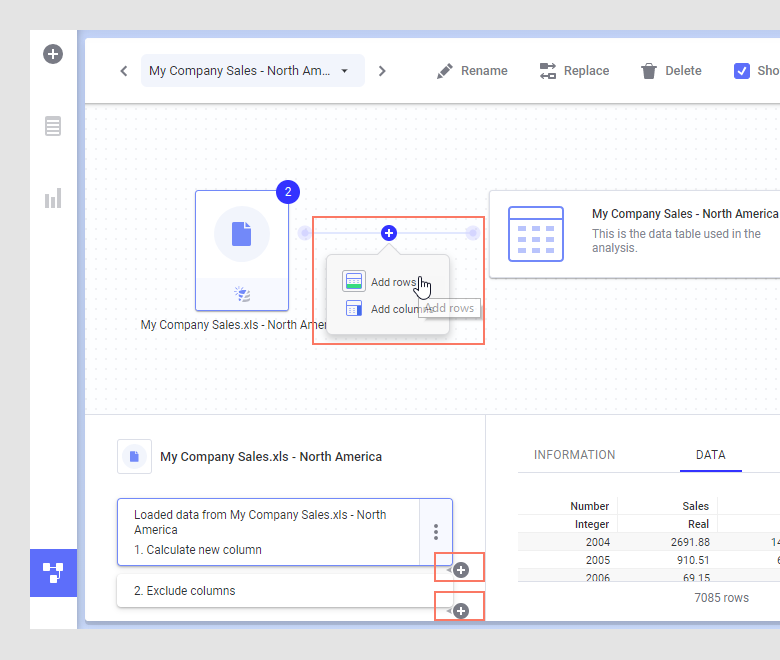Click plus icon below Calculate new column step
Viewport: 780px width, 660px height.
[461, 570]
